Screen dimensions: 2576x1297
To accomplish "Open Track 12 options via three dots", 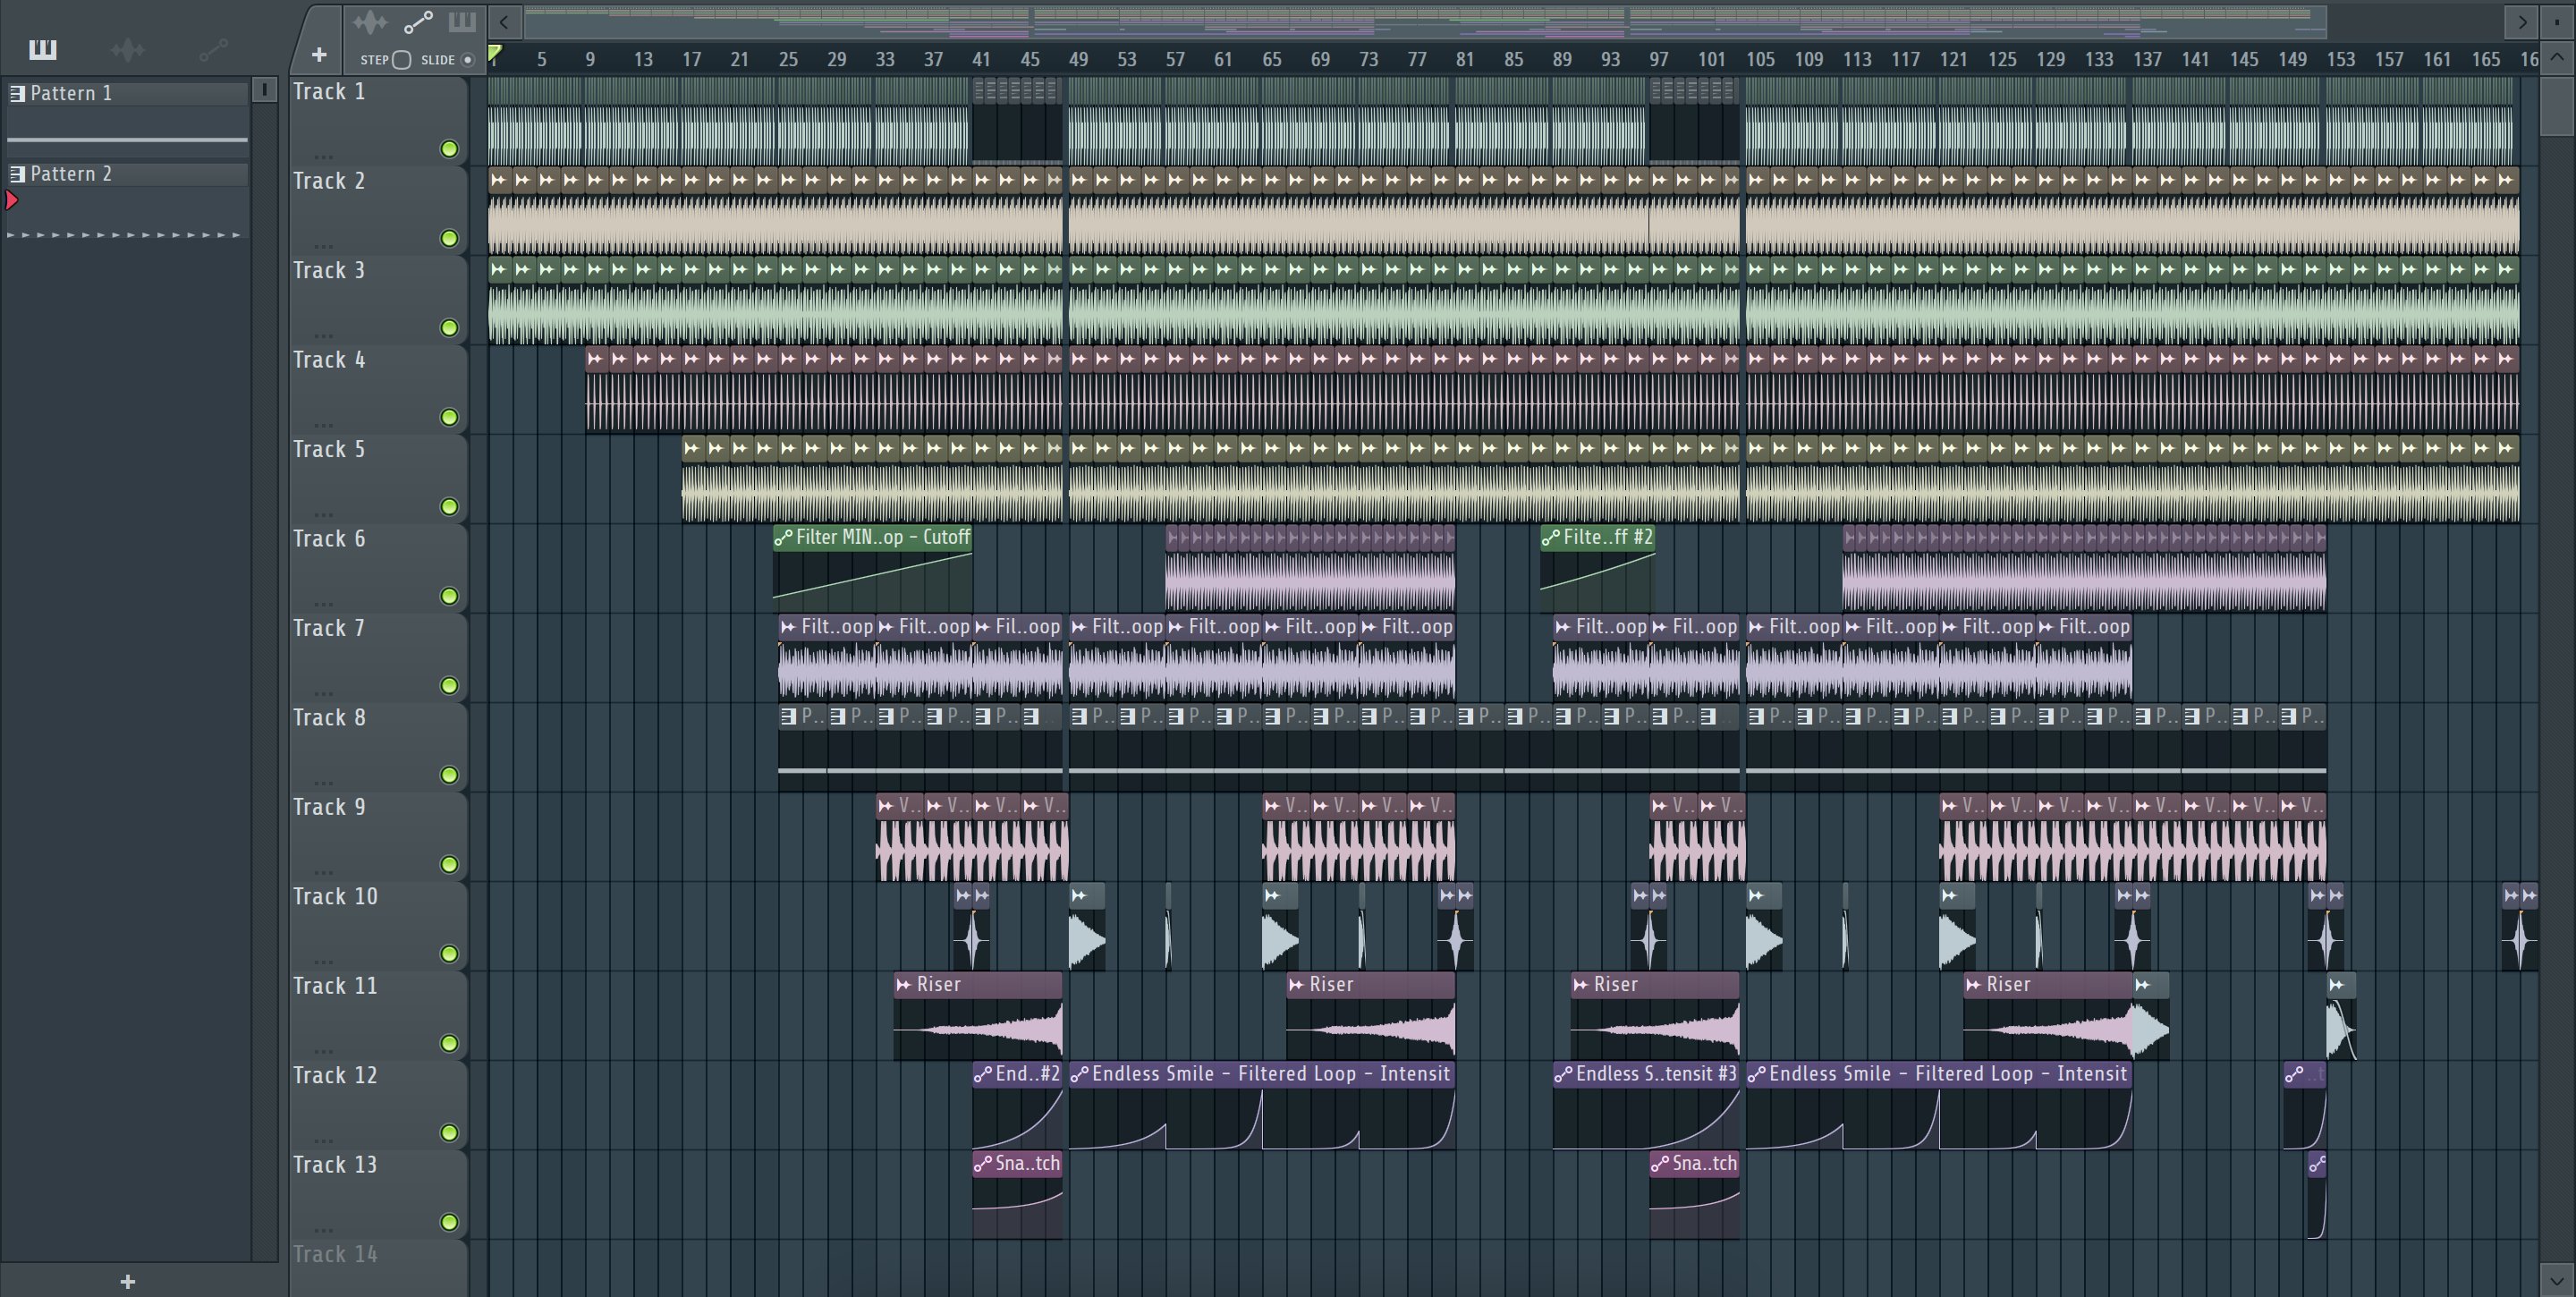I will pyautogui.click(x=323, y=1141).
